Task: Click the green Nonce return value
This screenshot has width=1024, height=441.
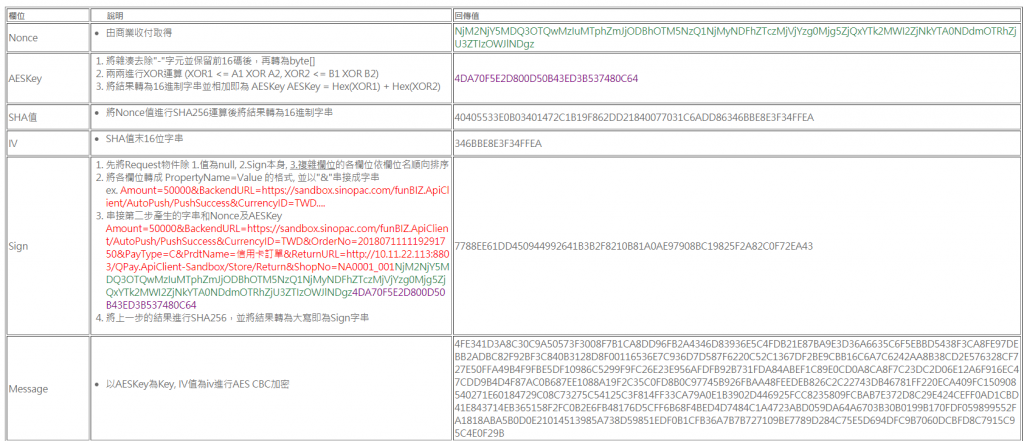Action: 735,38
